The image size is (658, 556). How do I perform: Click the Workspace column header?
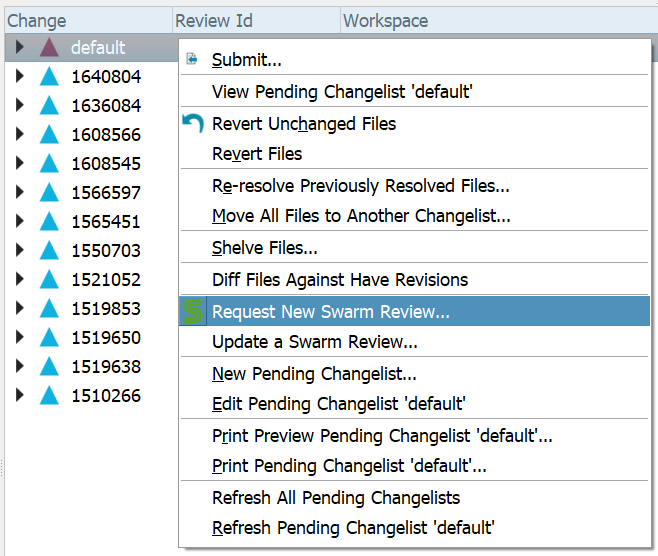pyautogui.click(x=385, y=20)
